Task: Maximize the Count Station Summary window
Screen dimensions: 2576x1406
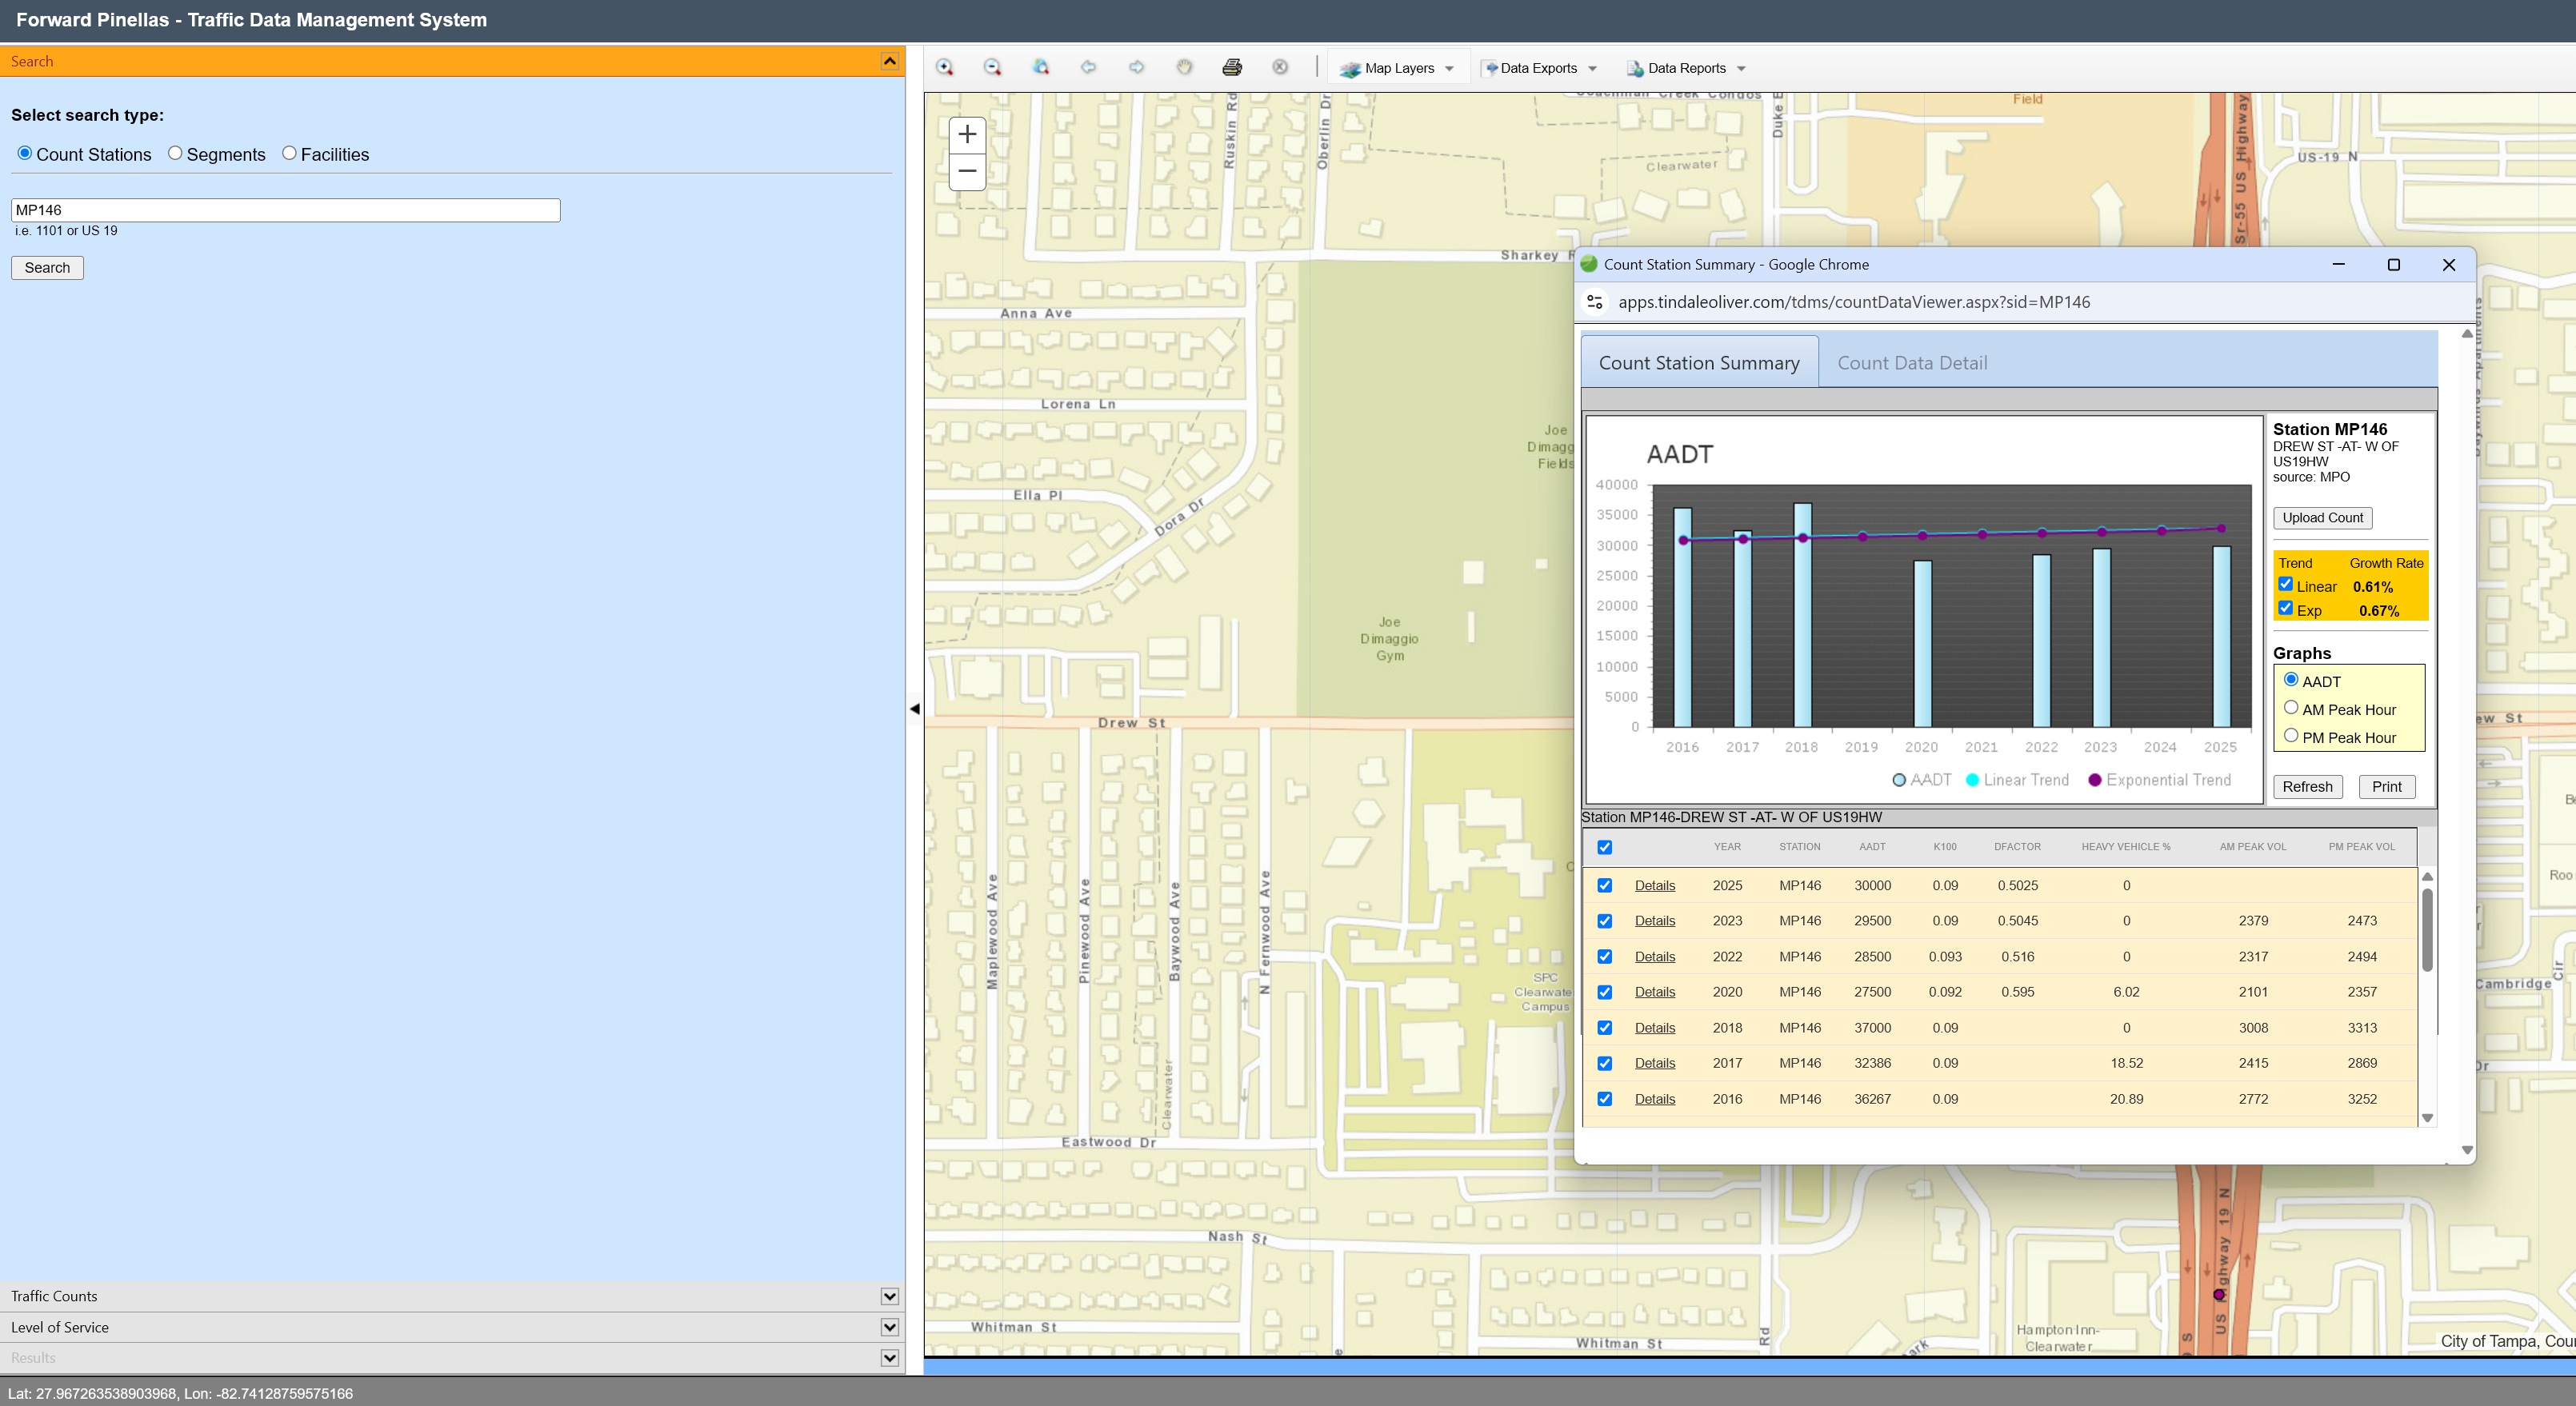Action: [2393, 264]
